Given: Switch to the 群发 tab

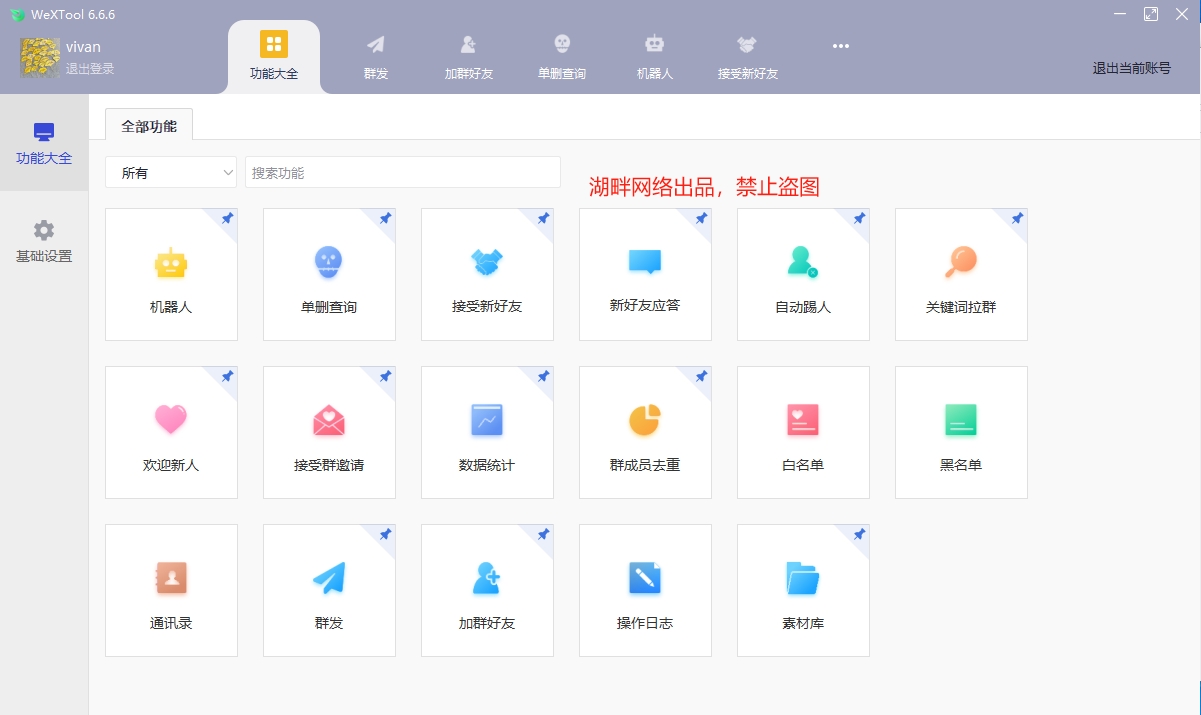Looking at the screenshot, I should coord(376,55).
